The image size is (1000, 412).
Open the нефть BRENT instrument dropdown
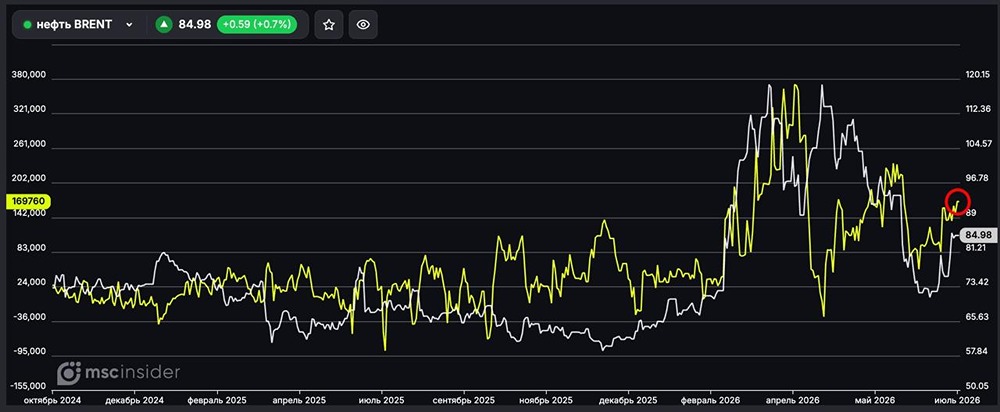(79, 25)
